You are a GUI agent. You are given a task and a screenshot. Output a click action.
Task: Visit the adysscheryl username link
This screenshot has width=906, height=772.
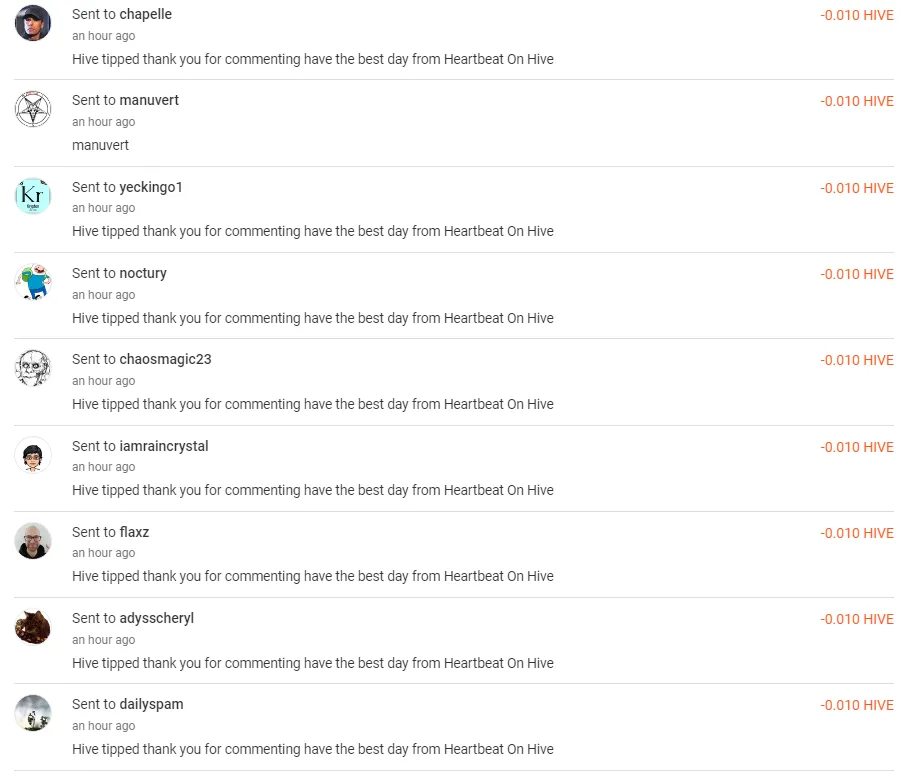(x=156, y=618)
